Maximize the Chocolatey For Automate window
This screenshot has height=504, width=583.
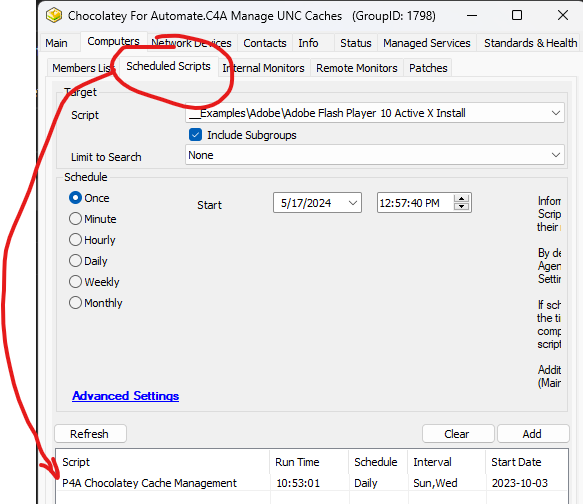pos(517,16)
